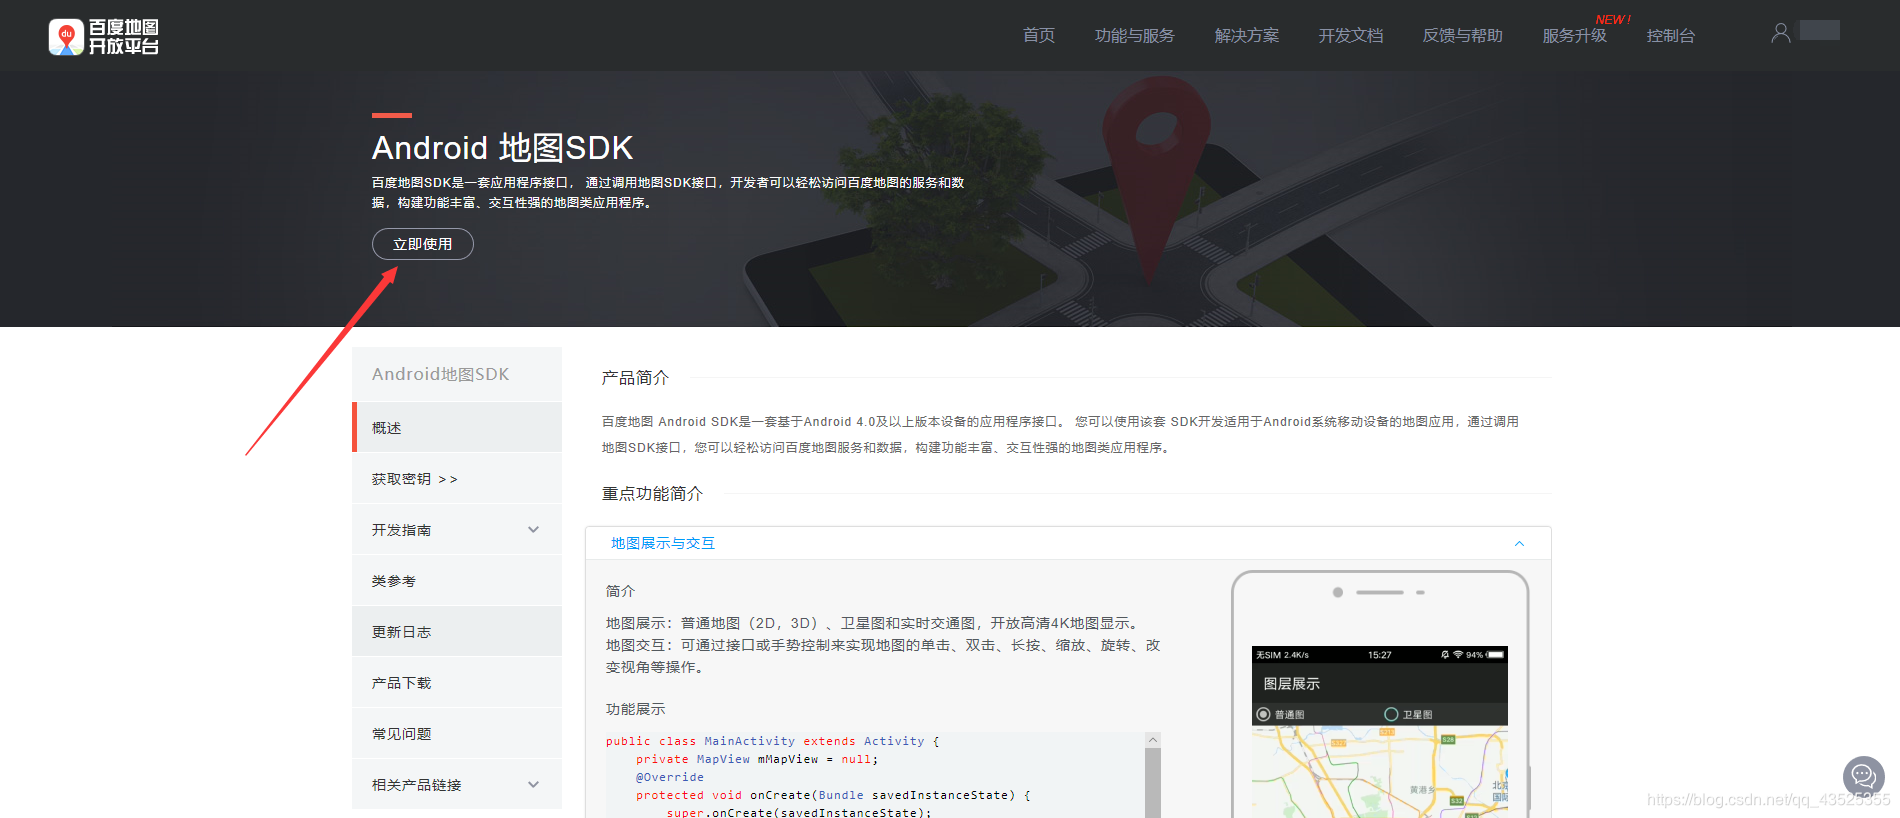The height and width of the screenshot is (818, 1900).
Task: Click the Android 地图SDK banner title
Action: point(502,148)
